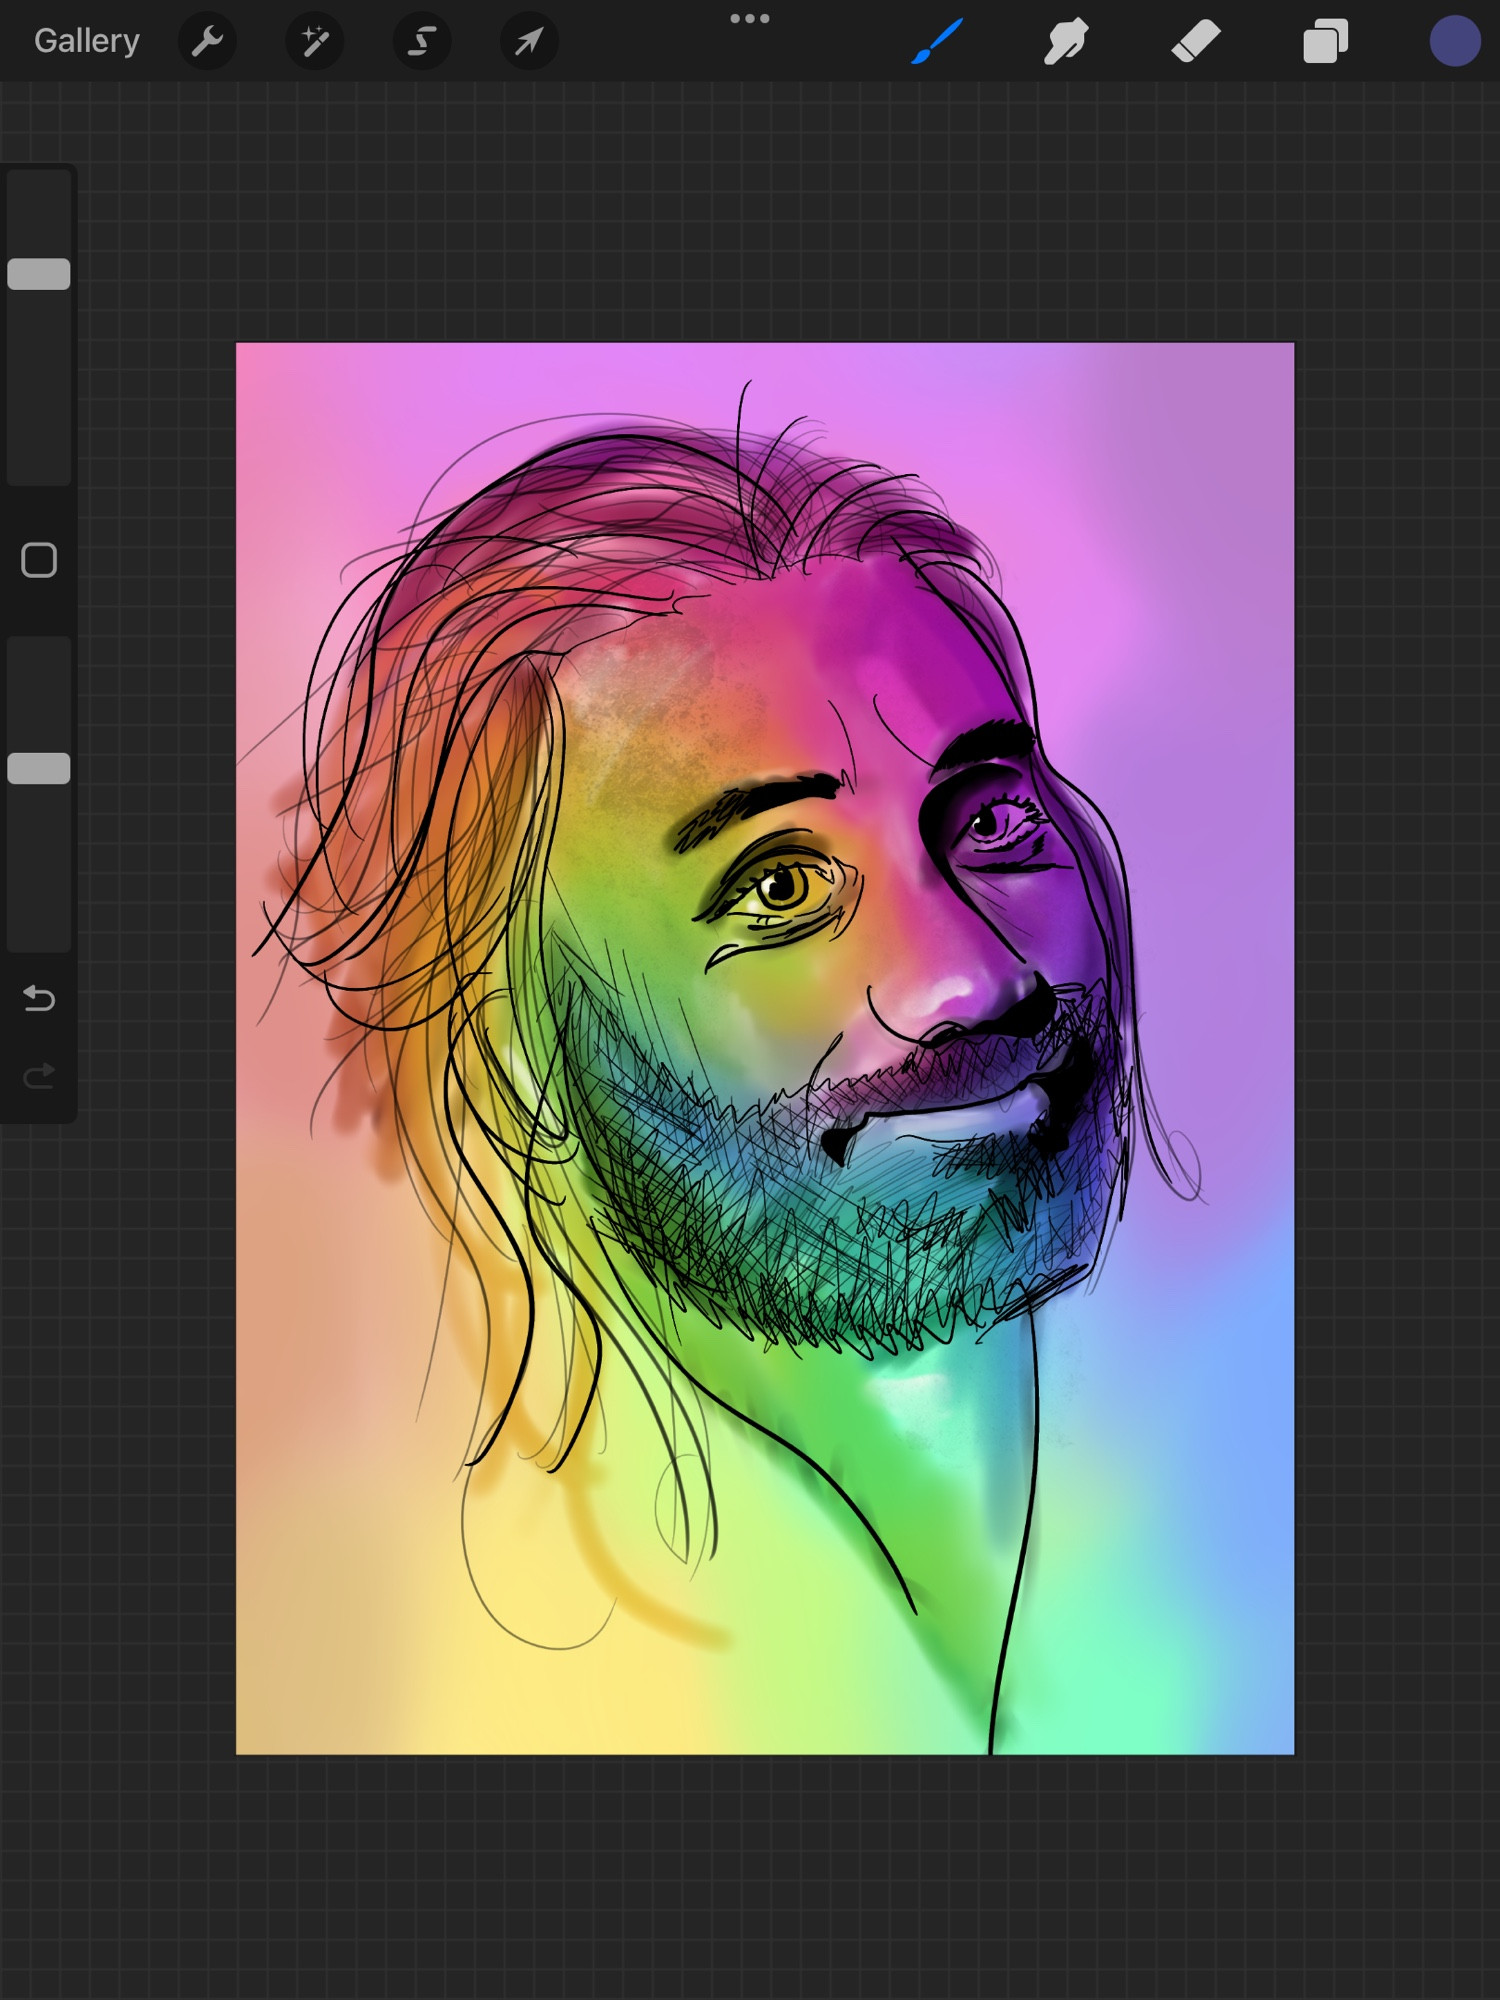Viewport: 1500px width, 2000px height.
Task: Select the Eraser tool
Action: pyautogui.click(x=1196, y=41)
